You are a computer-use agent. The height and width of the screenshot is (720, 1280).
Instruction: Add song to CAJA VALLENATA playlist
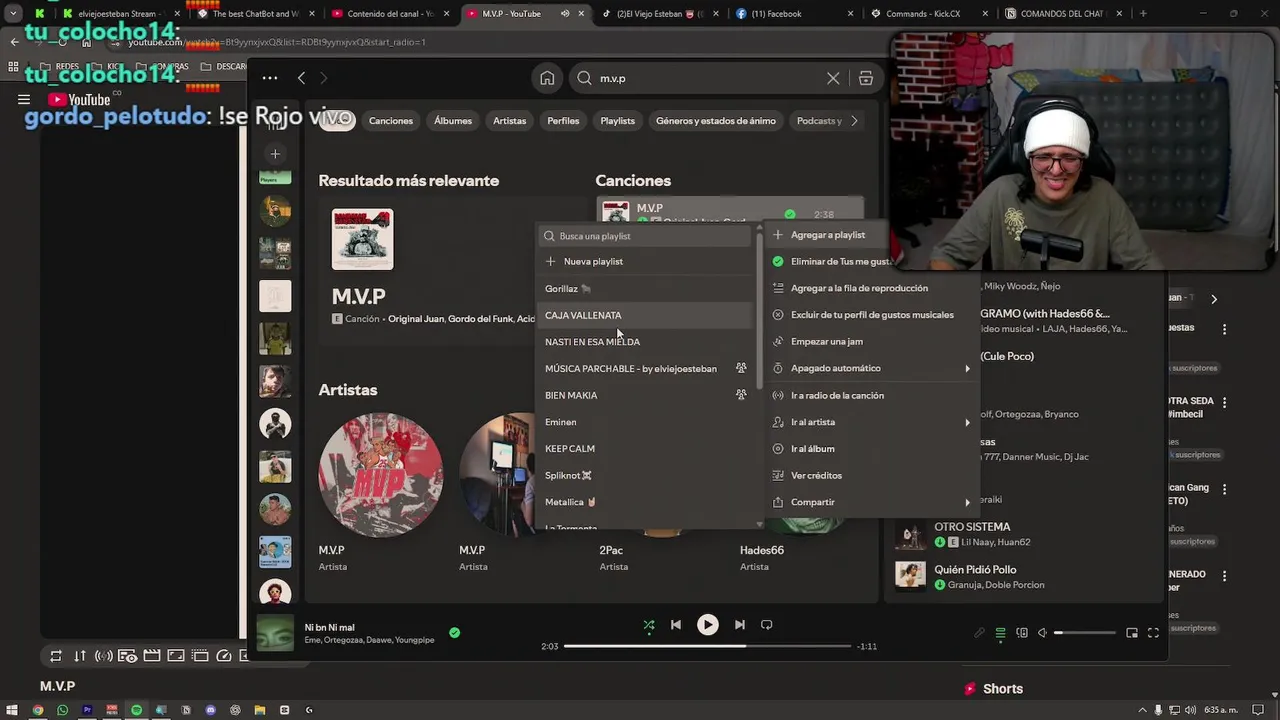[645, 315]
